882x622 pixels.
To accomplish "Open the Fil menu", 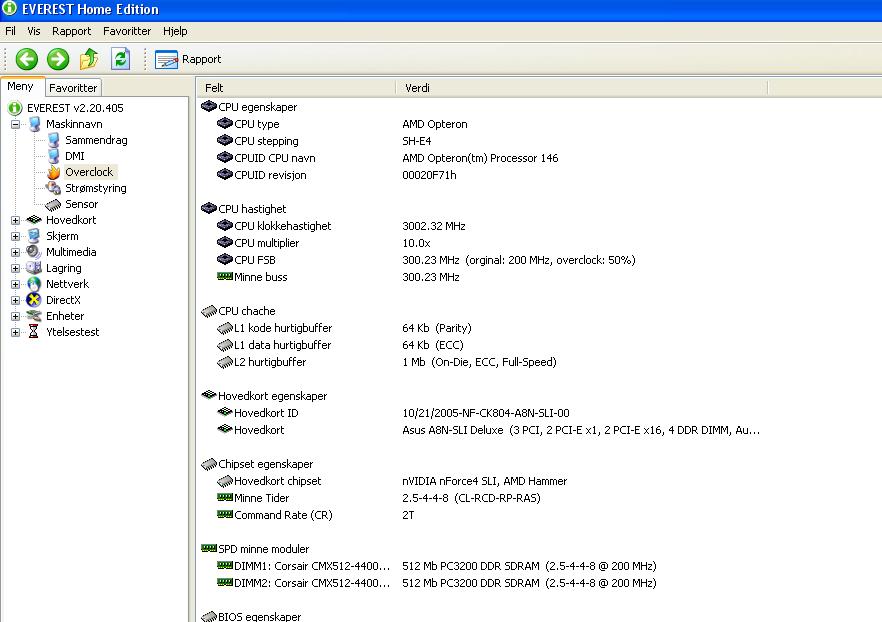I will pyautogui.click(x=10, y=31).
